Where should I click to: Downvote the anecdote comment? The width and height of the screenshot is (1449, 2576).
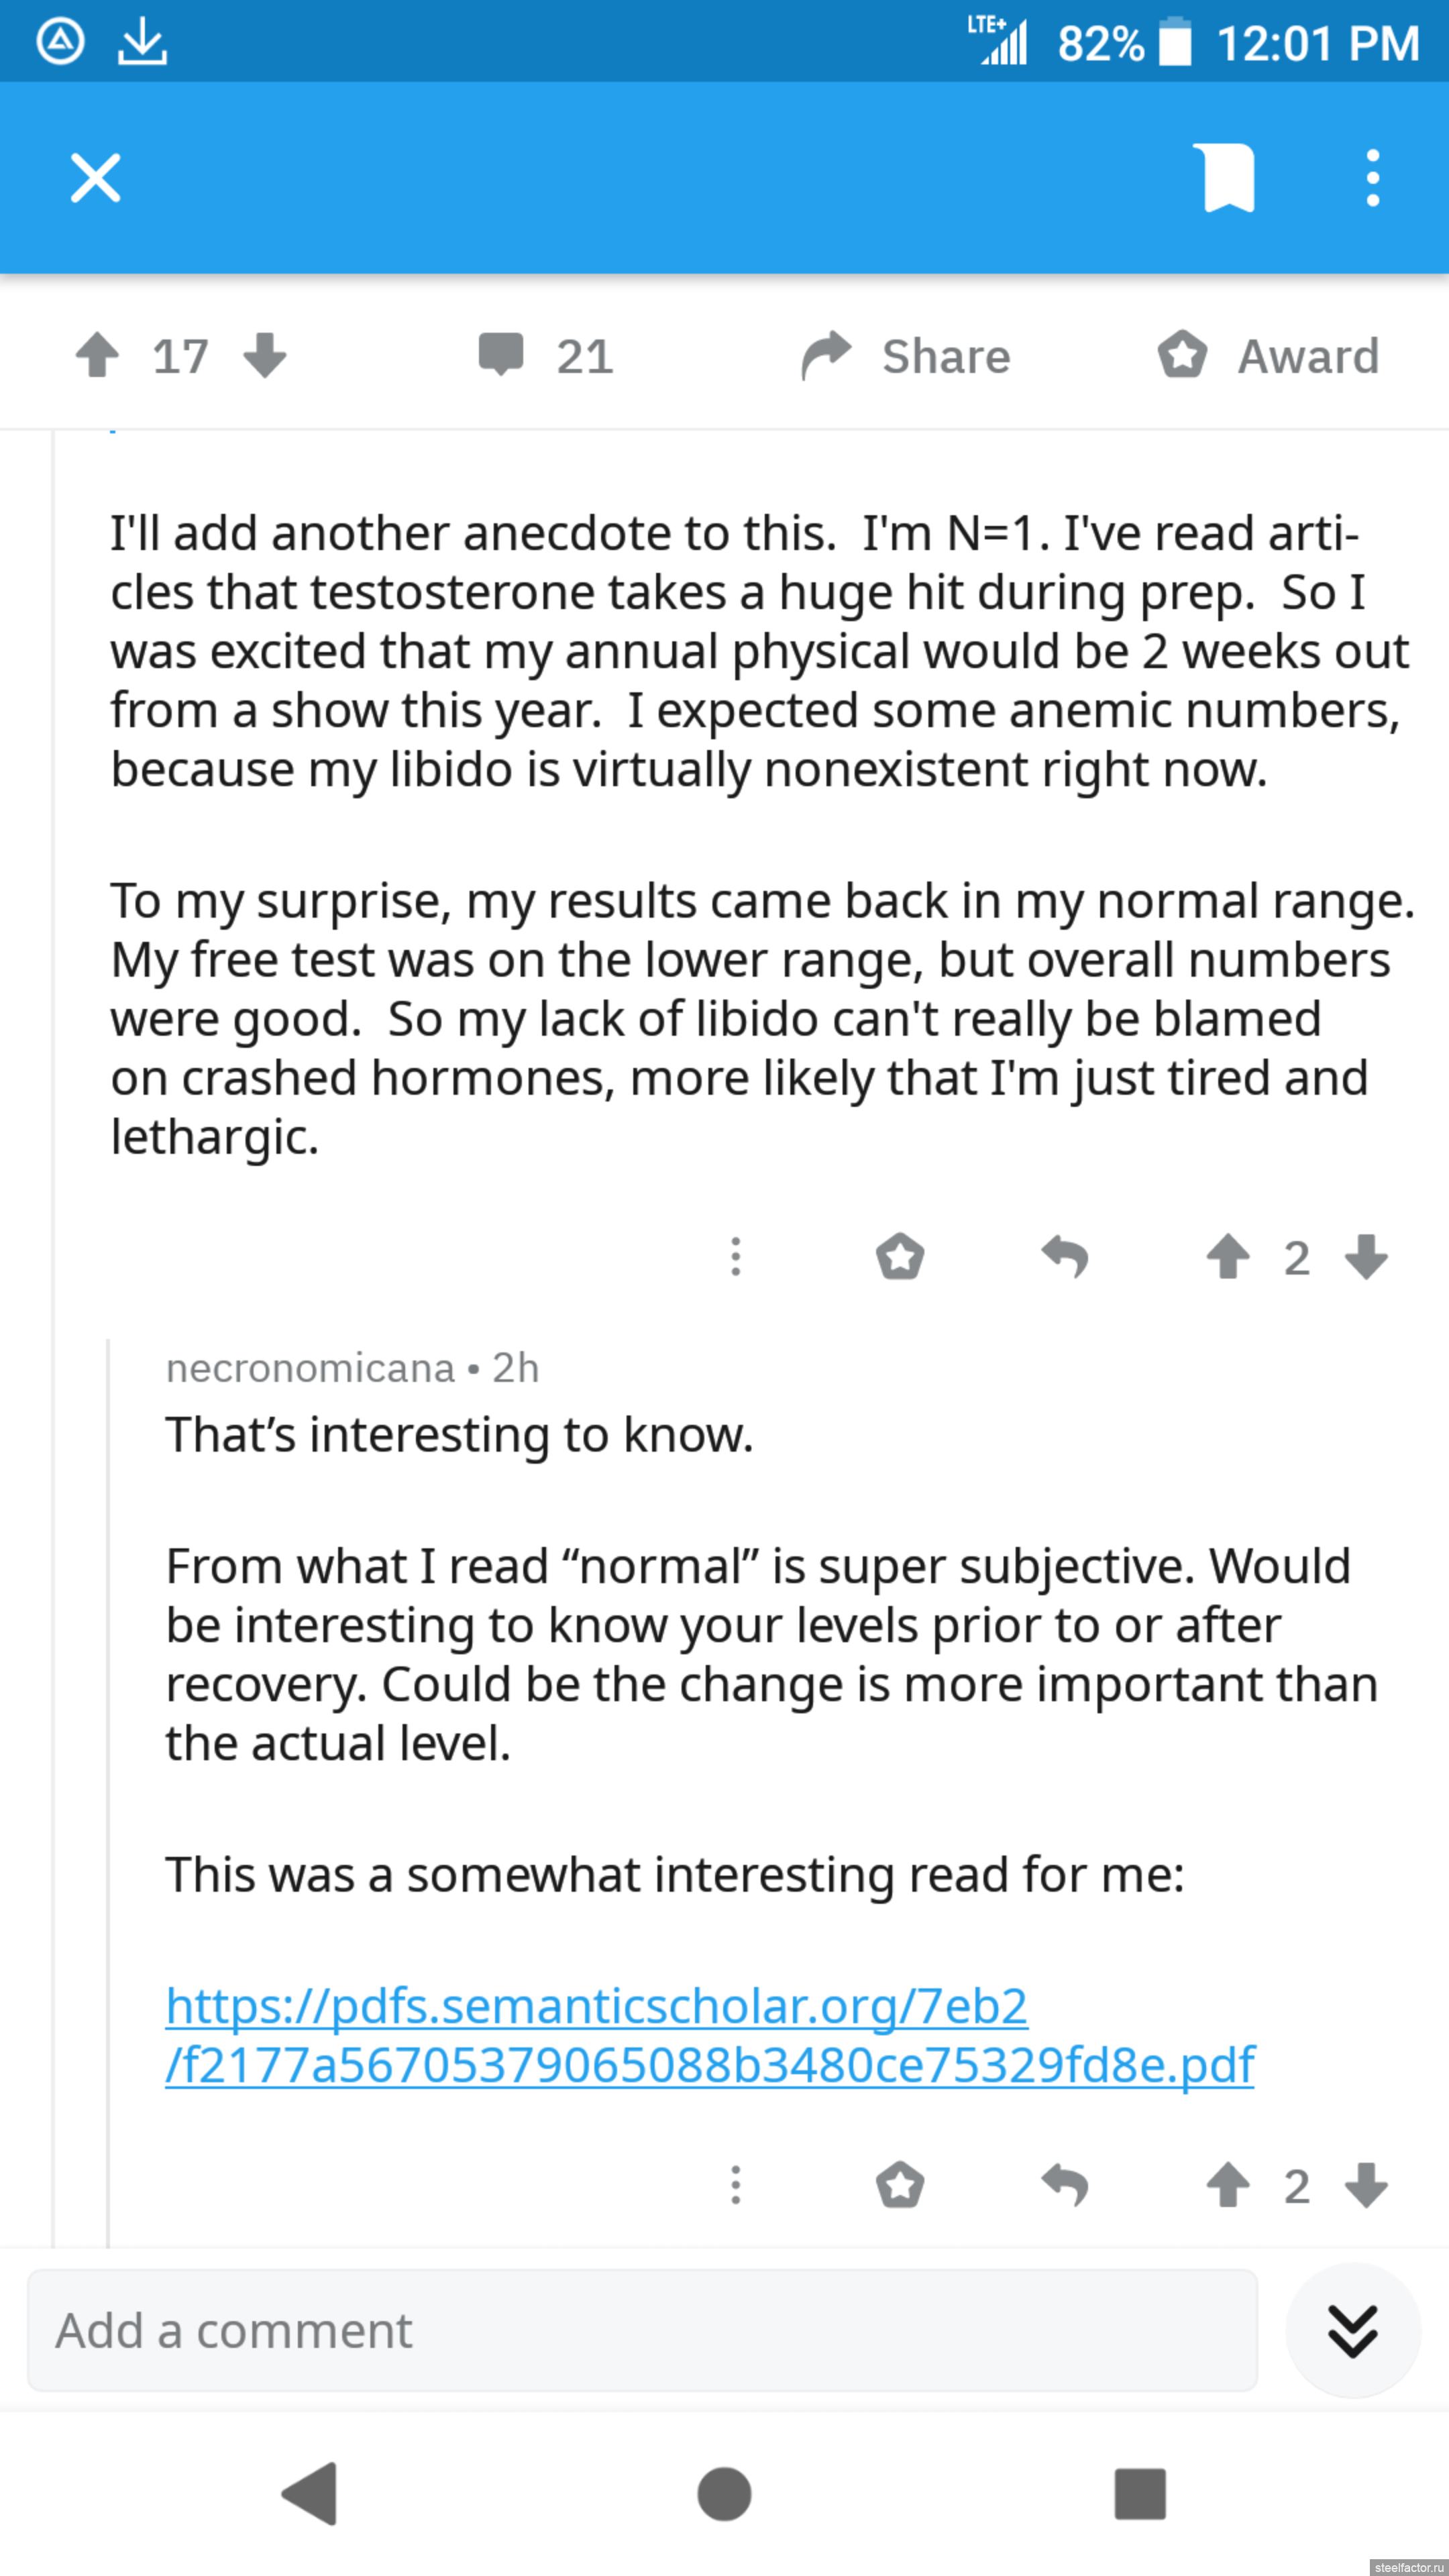pos(1366,1257)
